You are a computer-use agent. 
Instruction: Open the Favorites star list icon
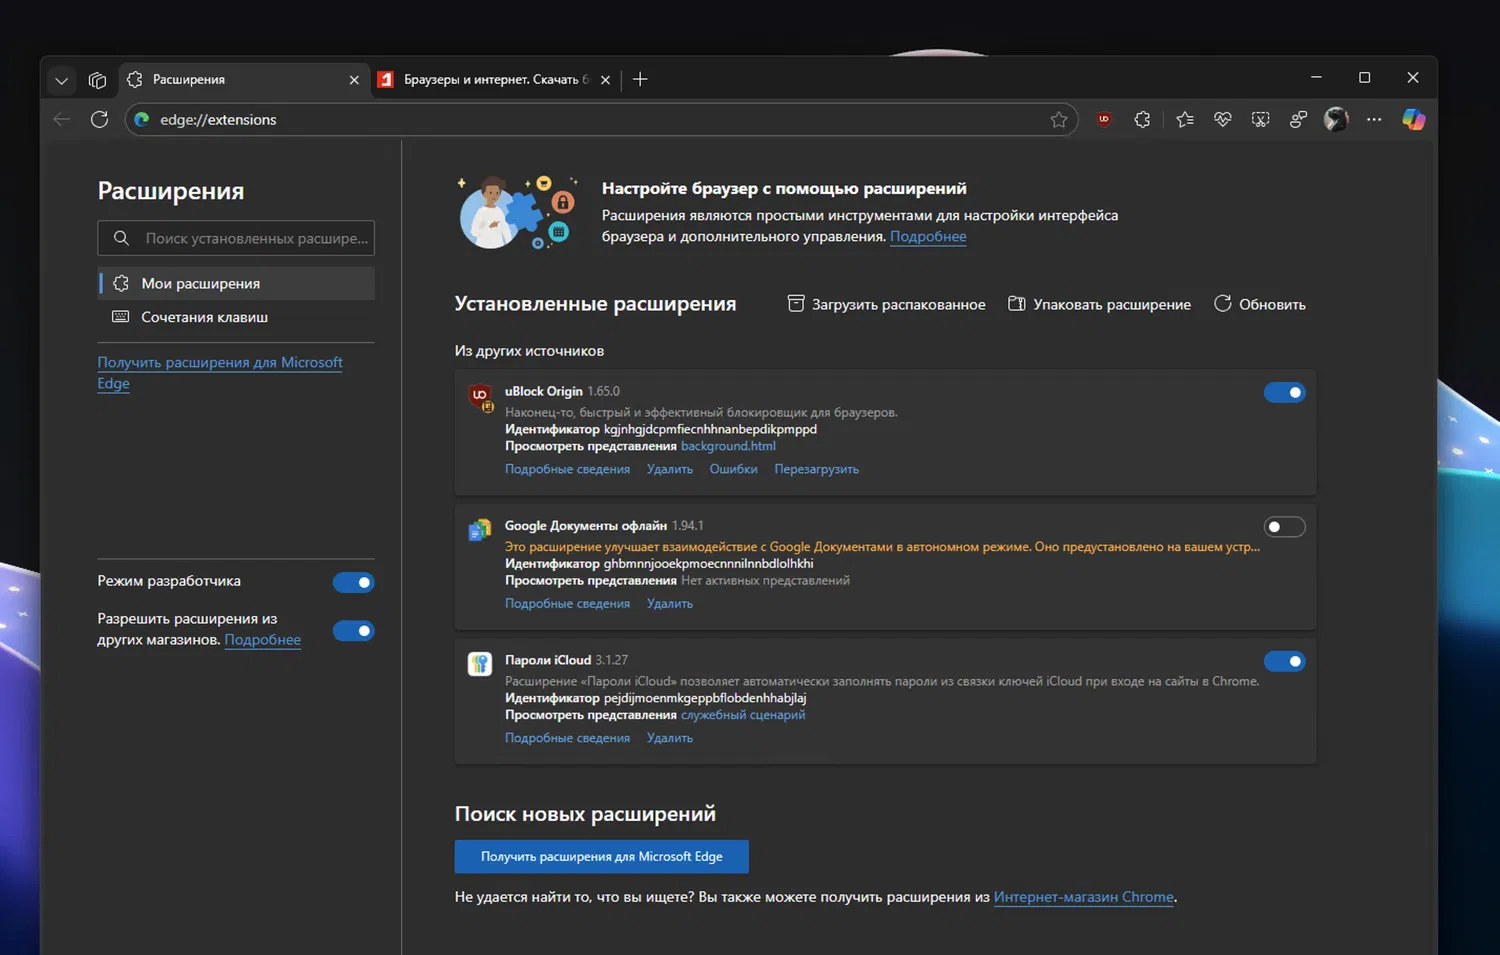point(1185,120)
